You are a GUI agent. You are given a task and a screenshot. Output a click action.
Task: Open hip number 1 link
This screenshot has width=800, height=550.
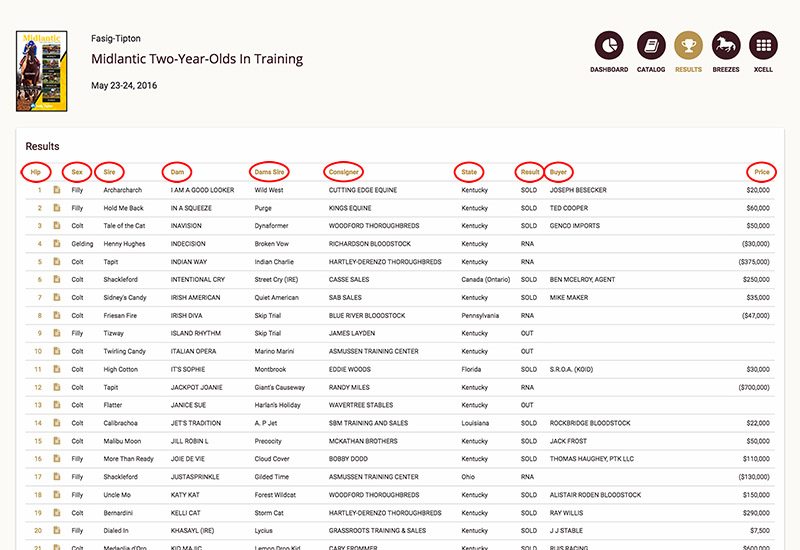tap(39, 190)
